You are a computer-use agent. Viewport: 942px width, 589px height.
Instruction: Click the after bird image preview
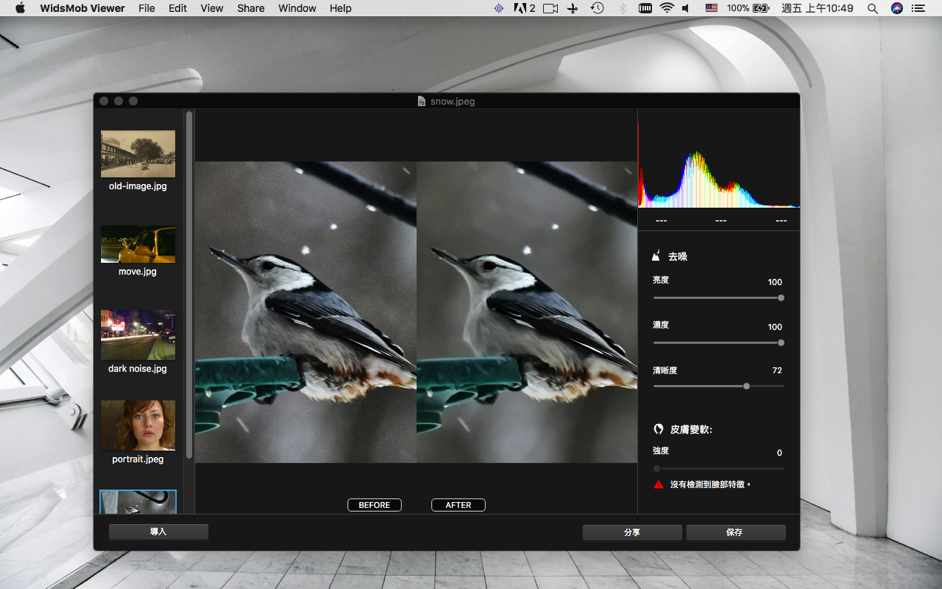pyautogui.click(x=527, y=312)
